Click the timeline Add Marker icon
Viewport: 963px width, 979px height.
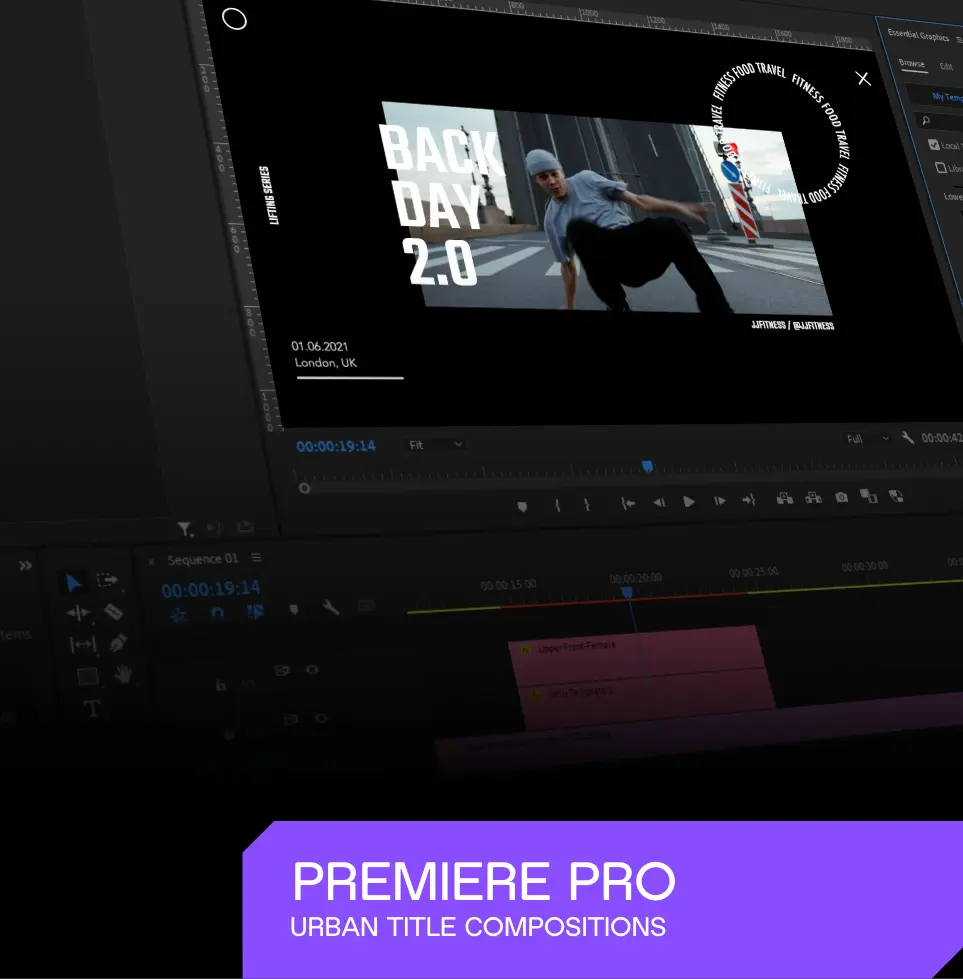pyautogui.click(x=294, y=609)
